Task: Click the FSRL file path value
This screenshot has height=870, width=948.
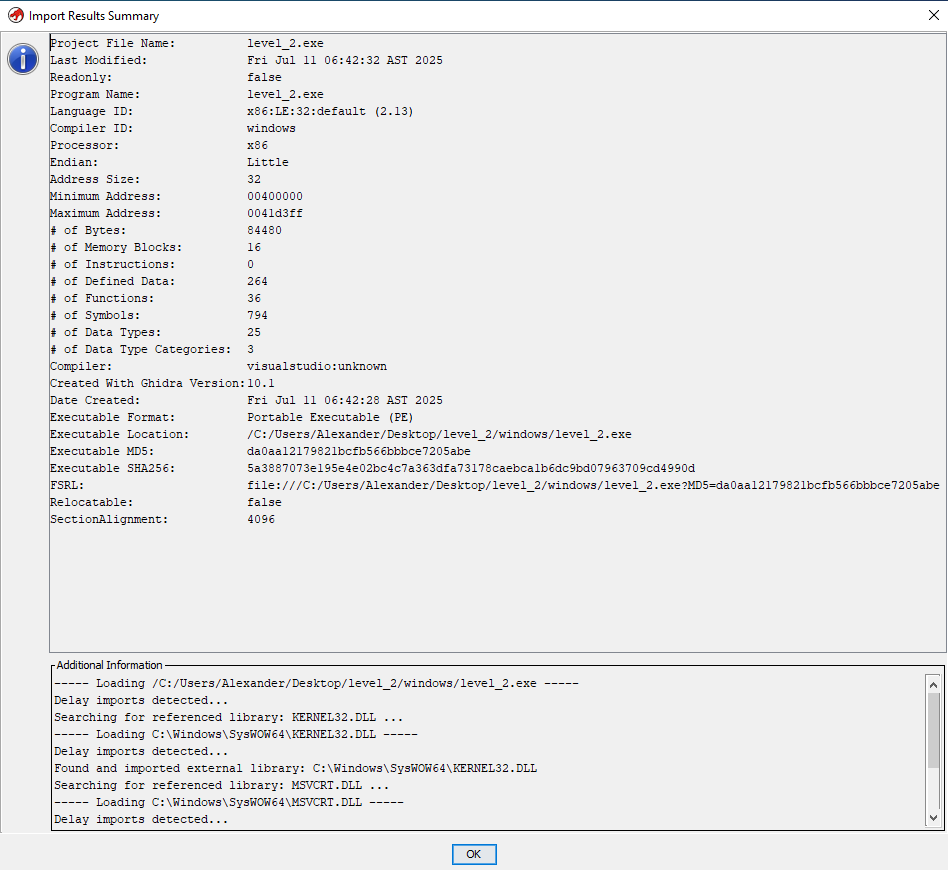Action: pyautogui.click(x=593, y=485)
